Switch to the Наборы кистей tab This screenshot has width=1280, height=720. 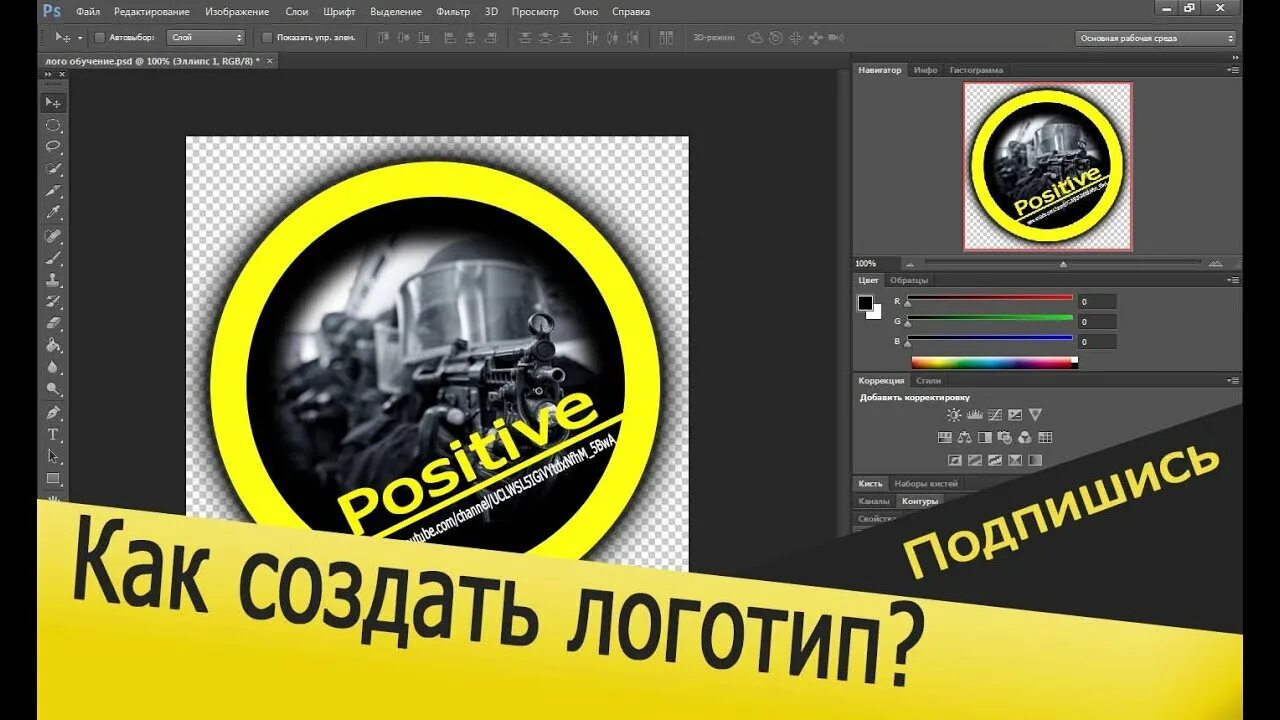coord(926,483)
